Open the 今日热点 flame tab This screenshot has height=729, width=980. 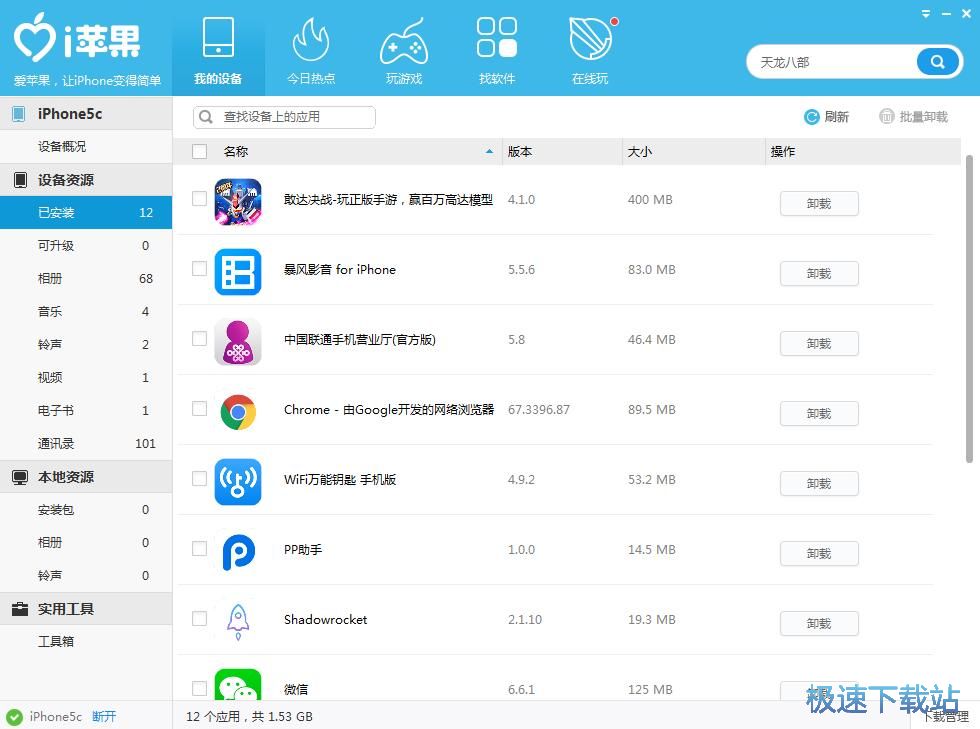[x=311, y=49]
